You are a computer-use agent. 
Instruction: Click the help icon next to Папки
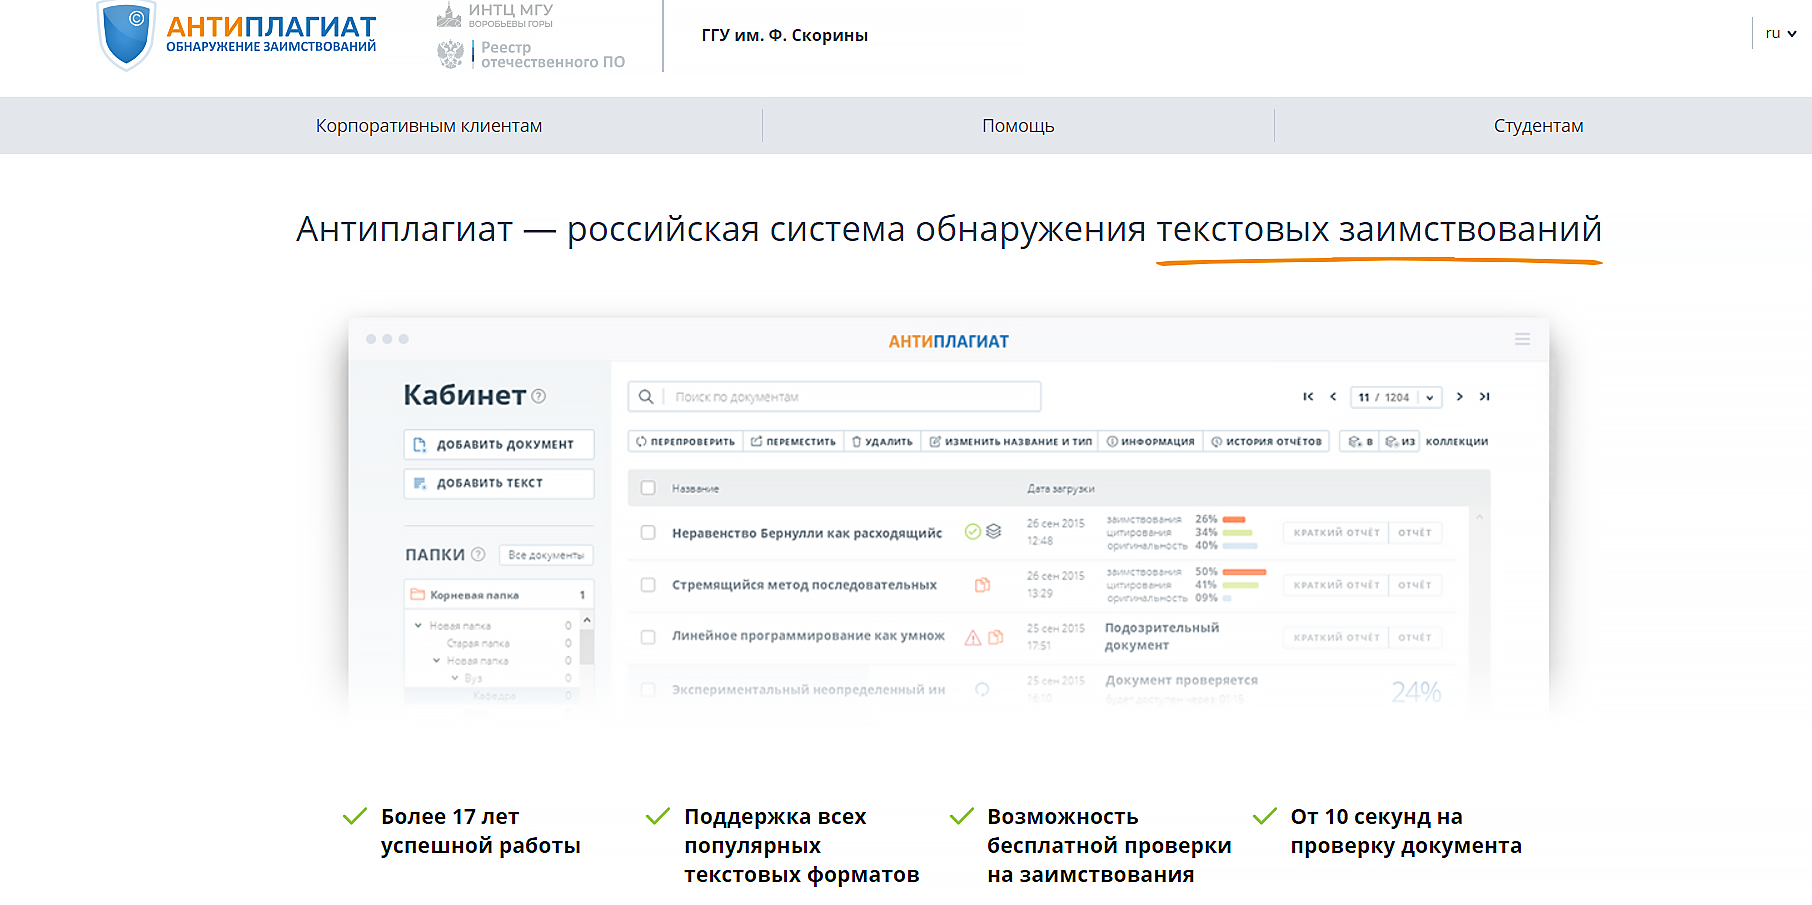tap(478, 554)
